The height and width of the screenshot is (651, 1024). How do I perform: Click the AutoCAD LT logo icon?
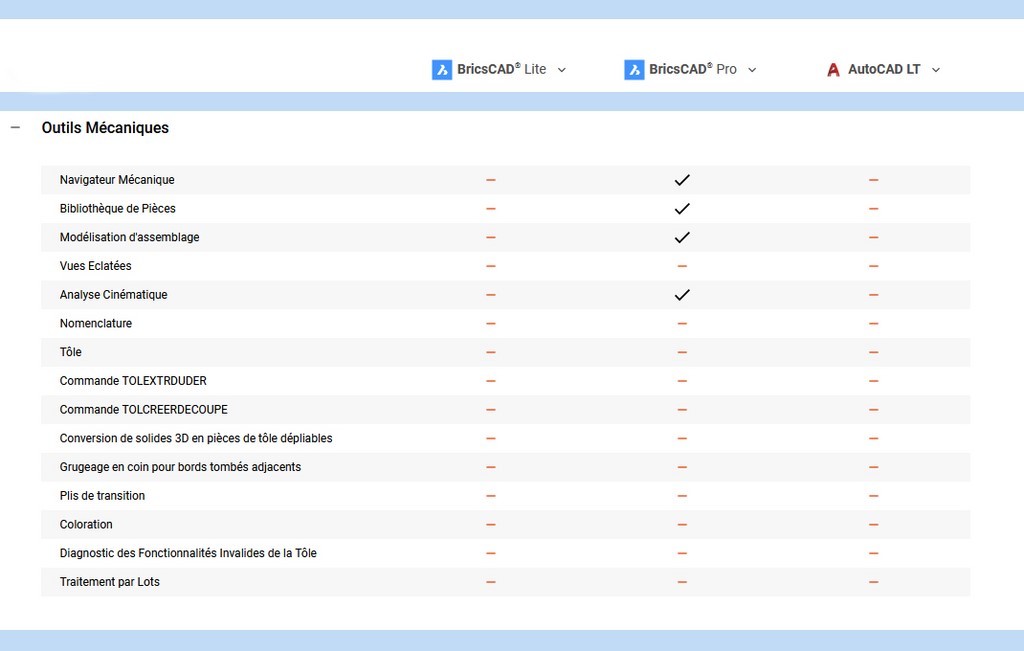click(x=833, y=69)
